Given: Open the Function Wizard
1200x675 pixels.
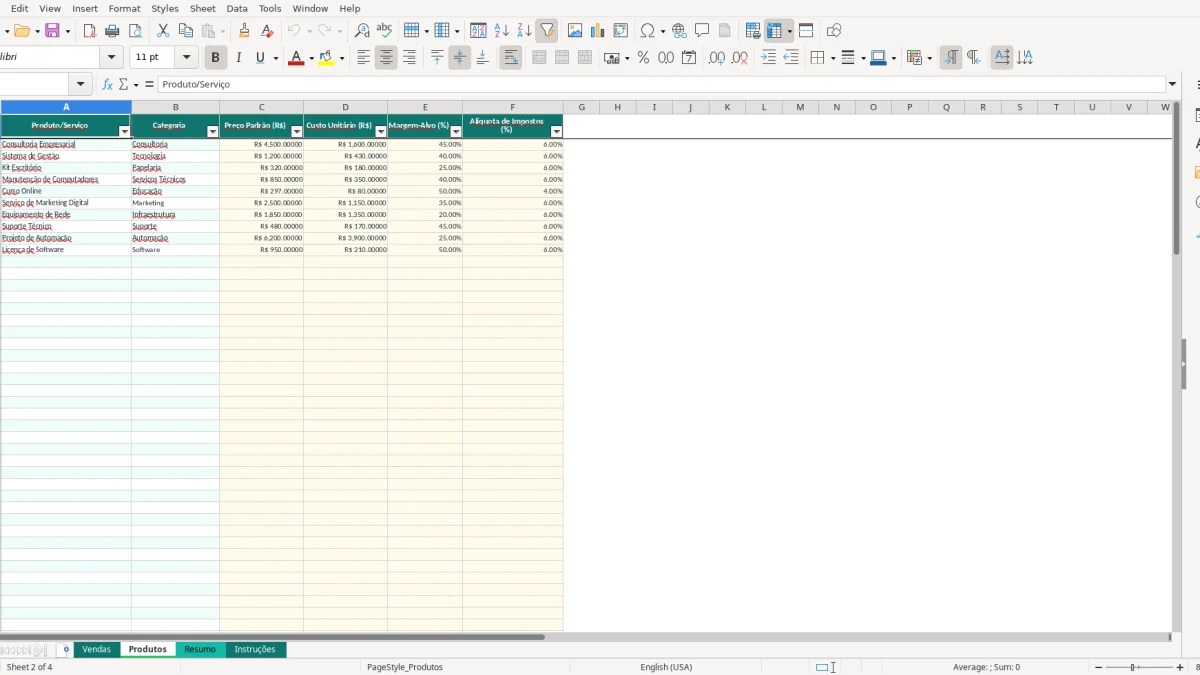Looking at the screenshot, I should click(x=107, y=84).
